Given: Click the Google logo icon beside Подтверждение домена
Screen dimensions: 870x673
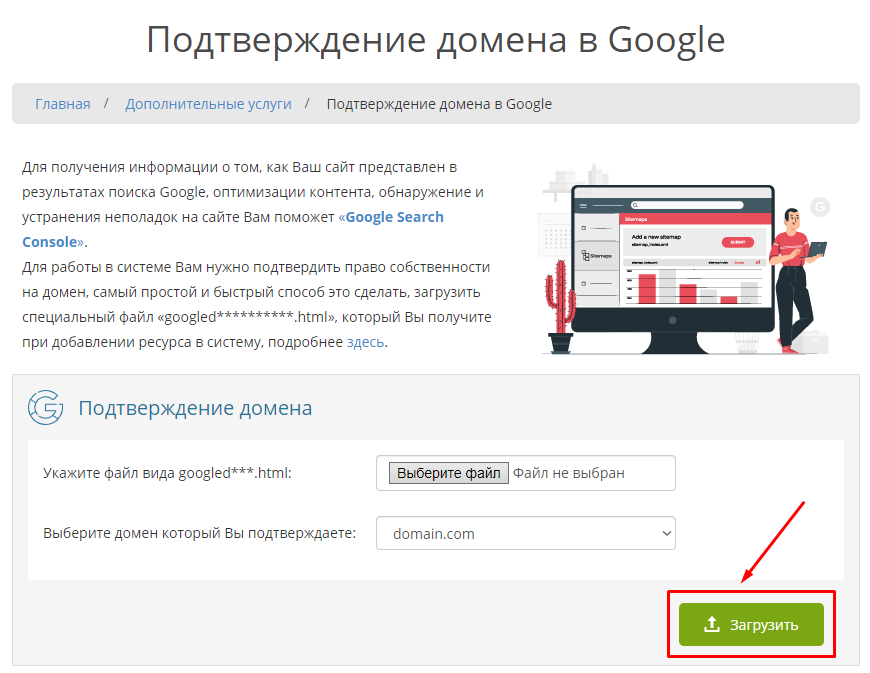Looking at the screenshot, I should click(x=46, y=408).
